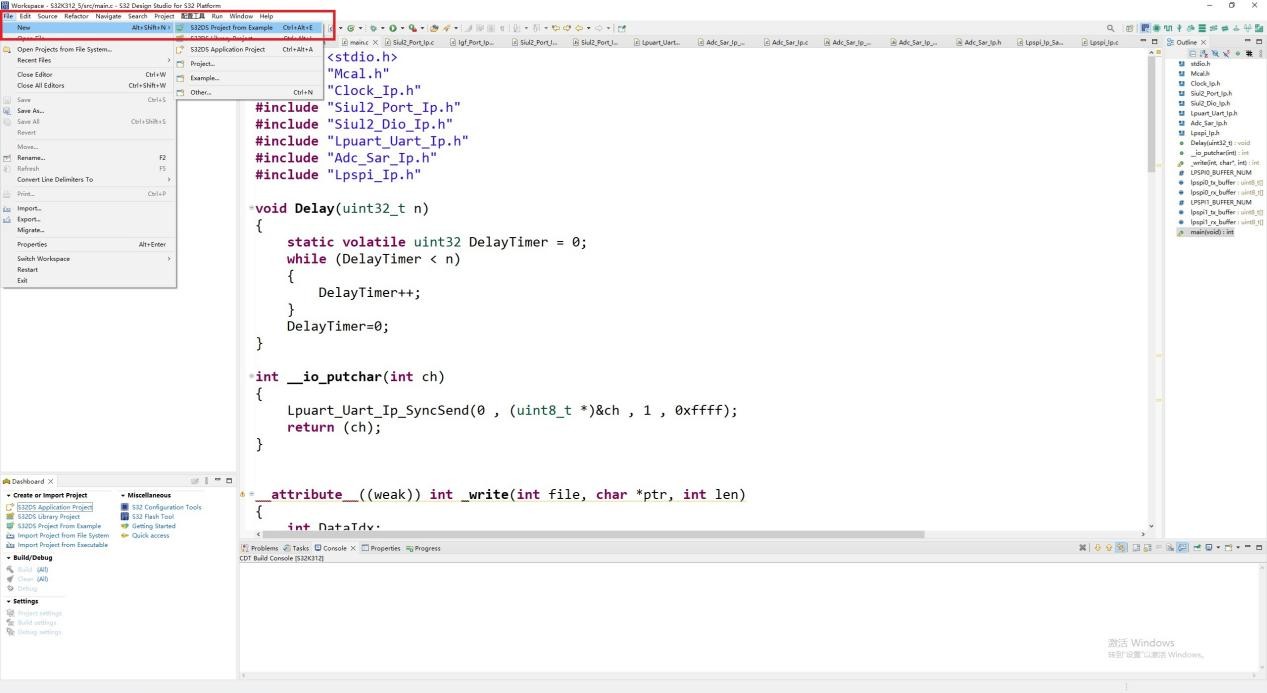Click S32 Configuration Tools link

(x=166, y=507)
